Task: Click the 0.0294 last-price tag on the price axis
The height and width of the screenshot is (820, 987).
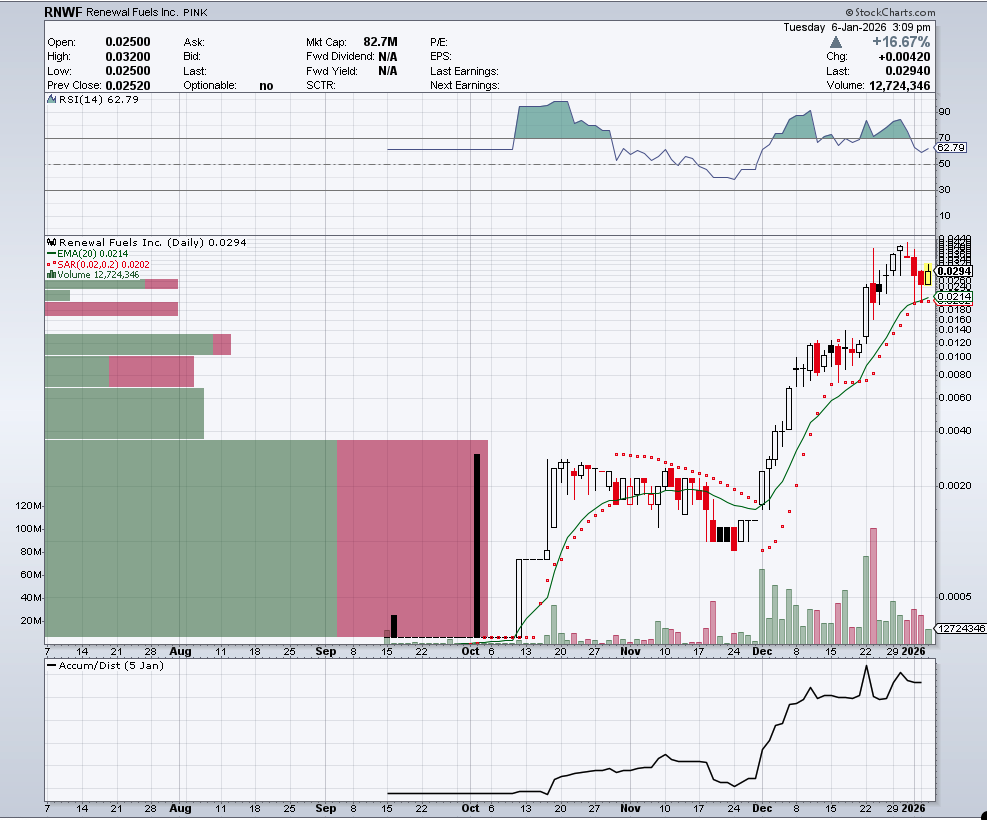Action: (x=954, y=271)
